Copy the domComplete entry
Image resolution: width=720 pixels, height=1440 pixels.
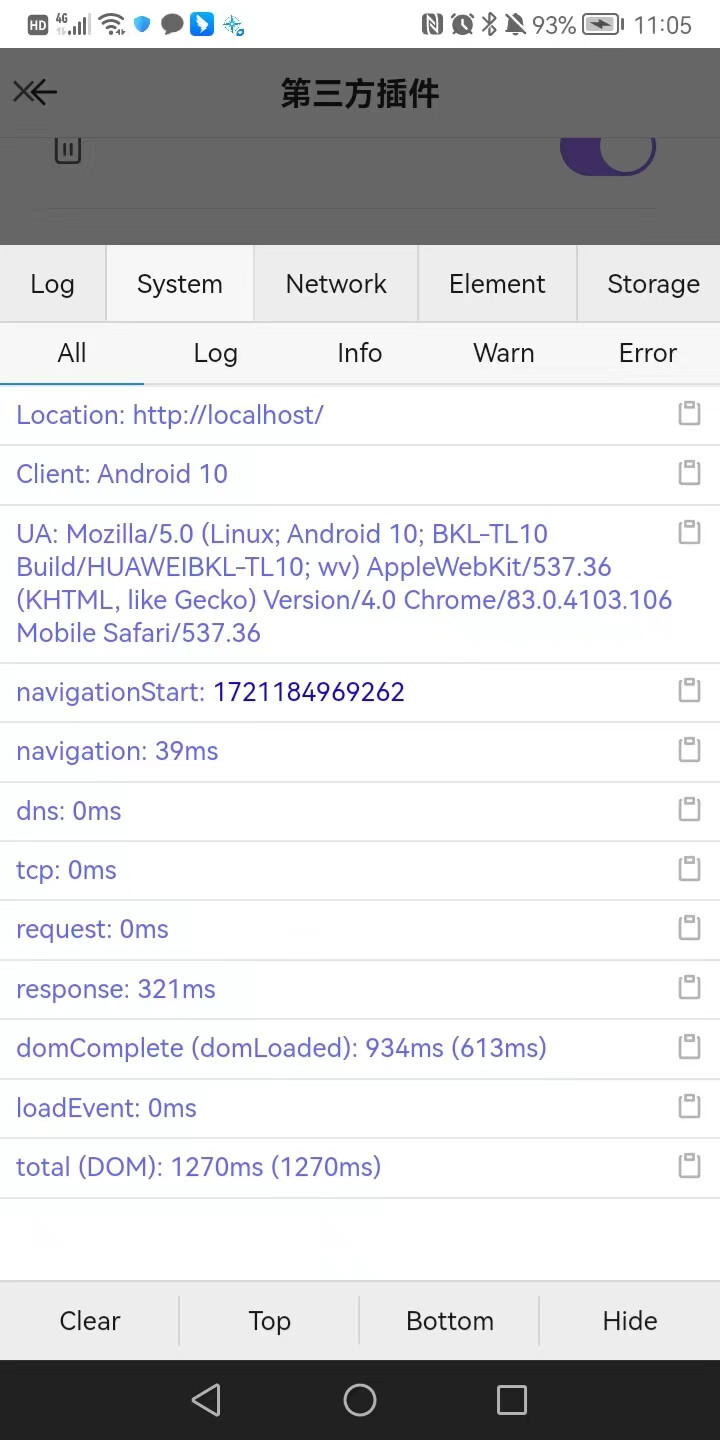coord(689,1047)
